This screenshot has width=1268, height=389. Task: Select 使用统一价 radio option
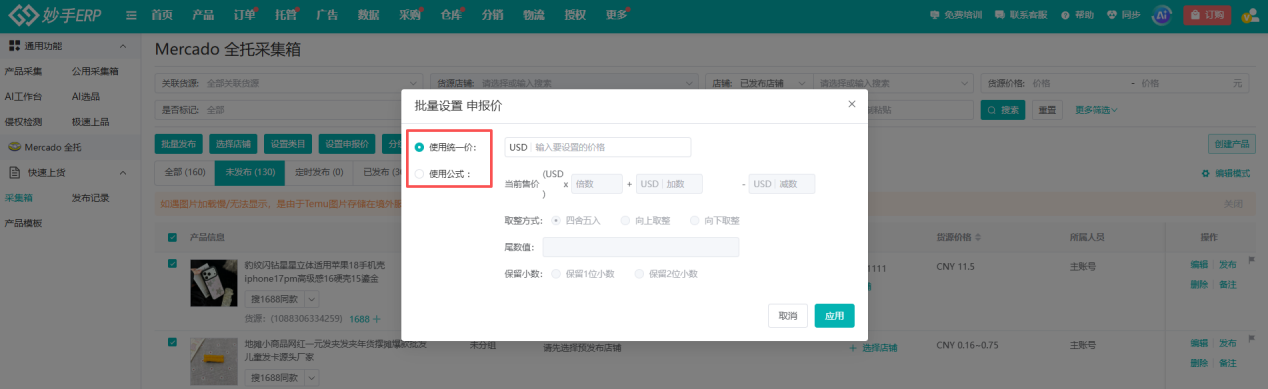pyautogui.click(x=419, y=147)
